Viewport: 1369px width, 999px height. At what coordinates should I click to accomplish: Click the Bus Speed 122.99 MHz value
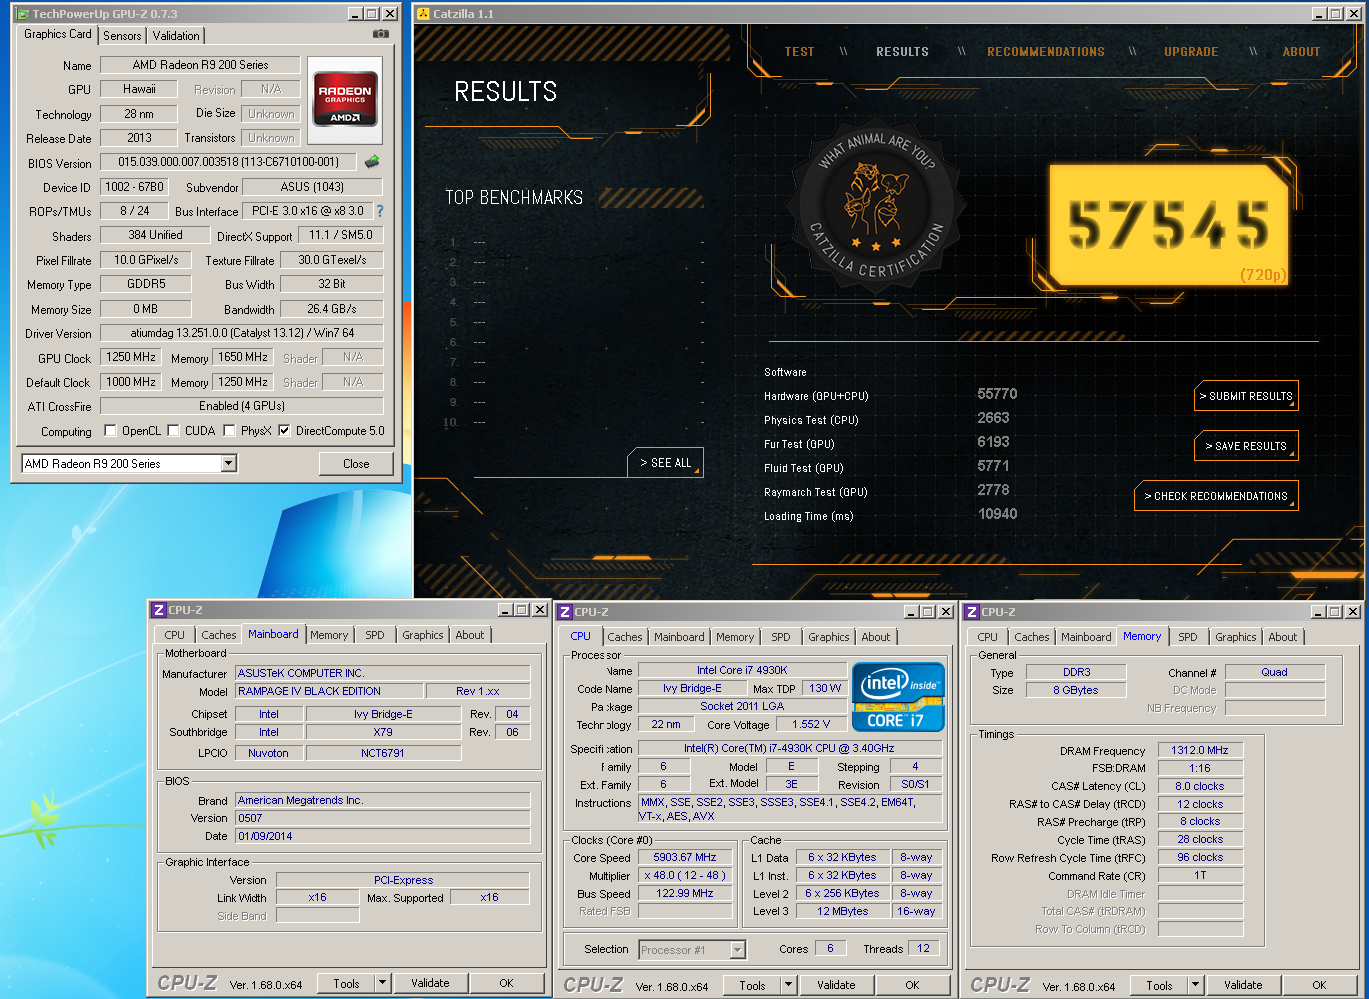point(685,893)
